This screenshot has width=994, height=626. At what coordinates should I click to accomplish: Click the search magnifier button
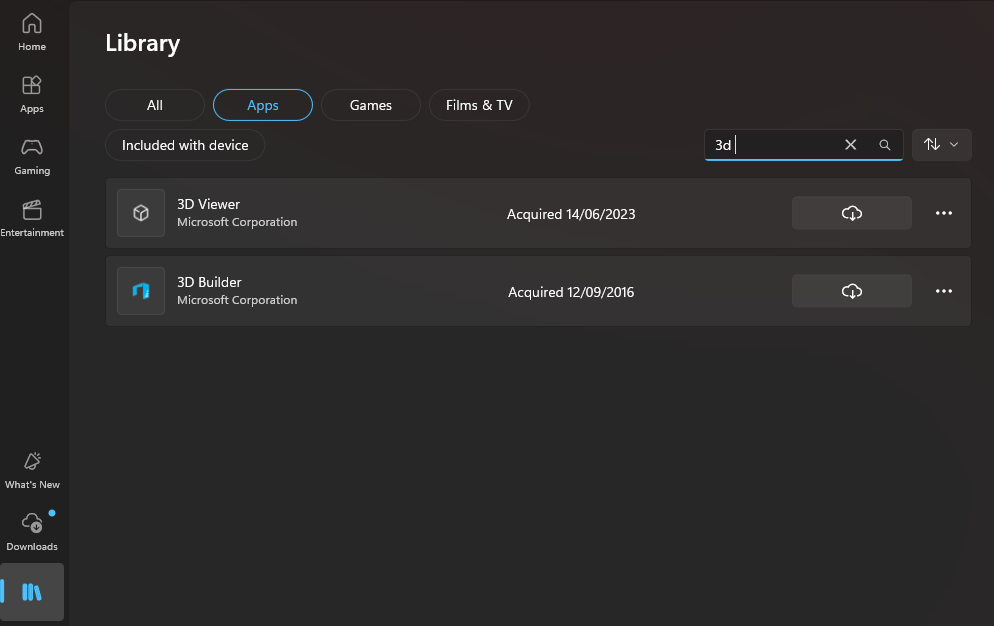(884, 145)
